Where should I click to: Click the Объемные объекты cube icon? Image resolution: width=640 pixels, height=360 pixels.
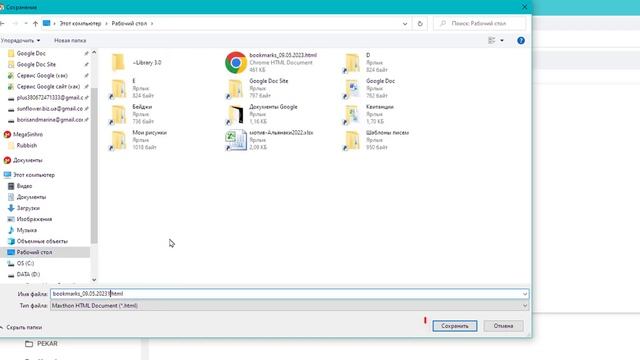(x=11, y=241)
